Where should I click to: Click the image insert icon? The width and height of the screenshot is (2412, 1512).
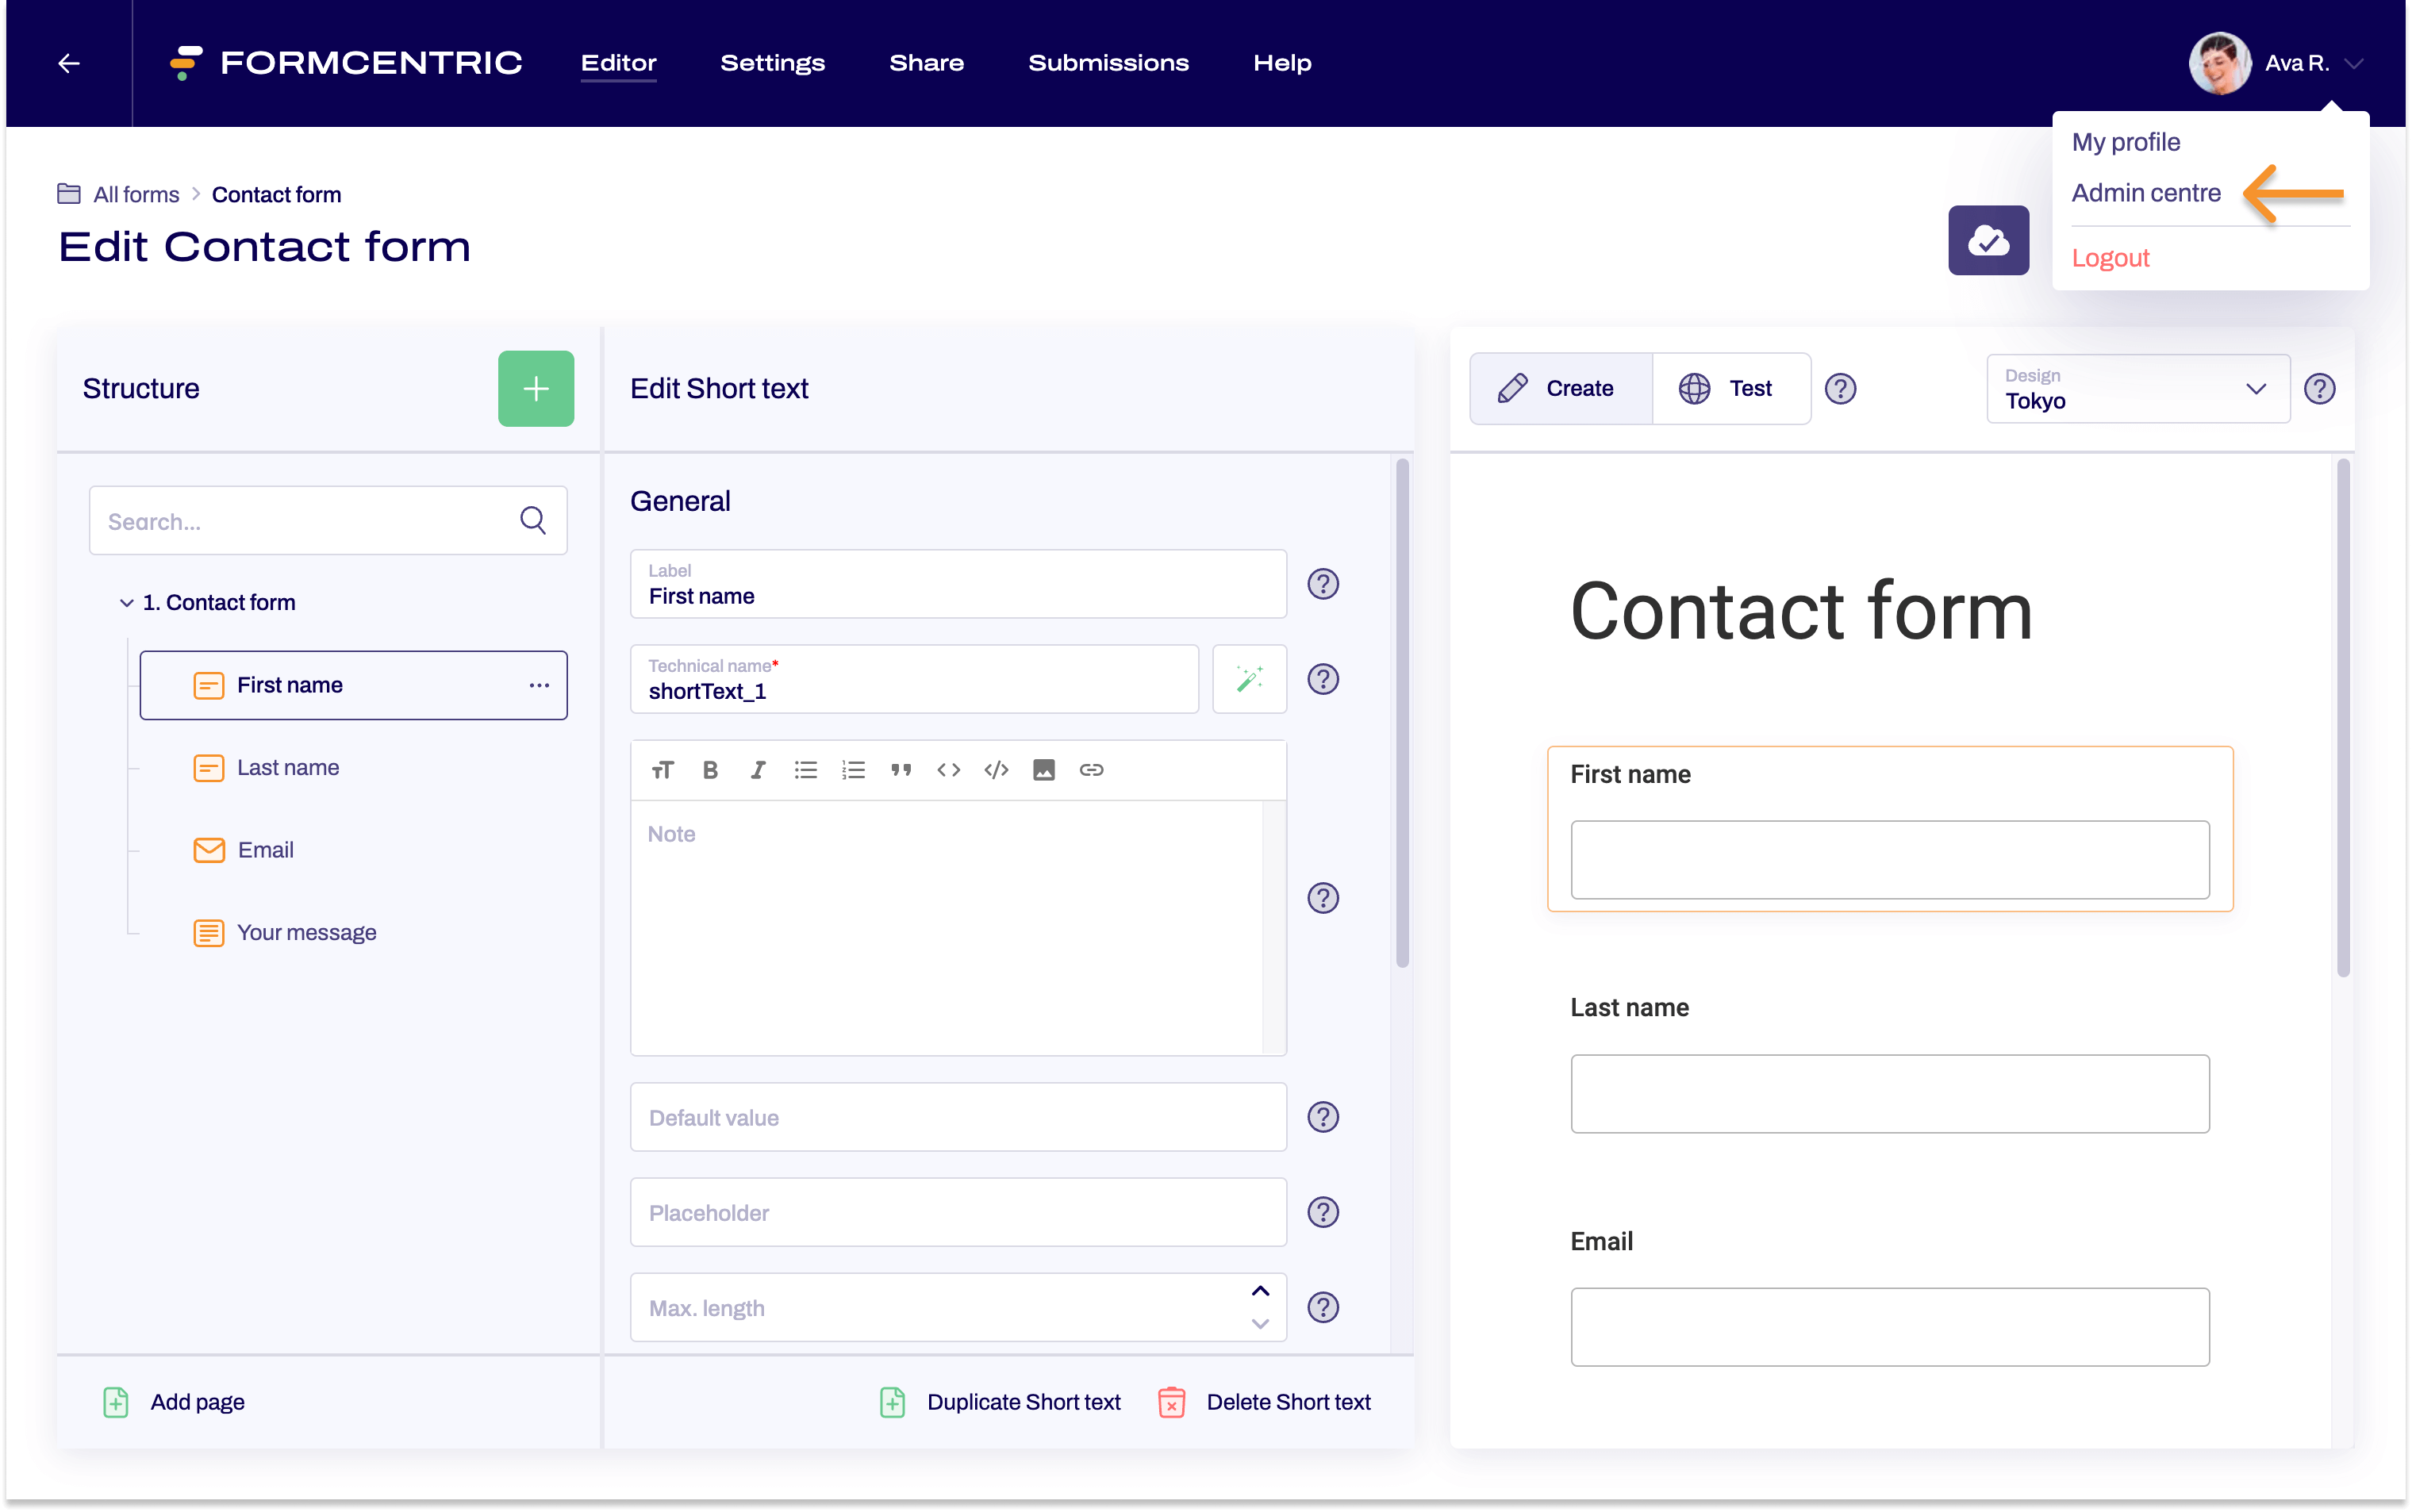1043,768
